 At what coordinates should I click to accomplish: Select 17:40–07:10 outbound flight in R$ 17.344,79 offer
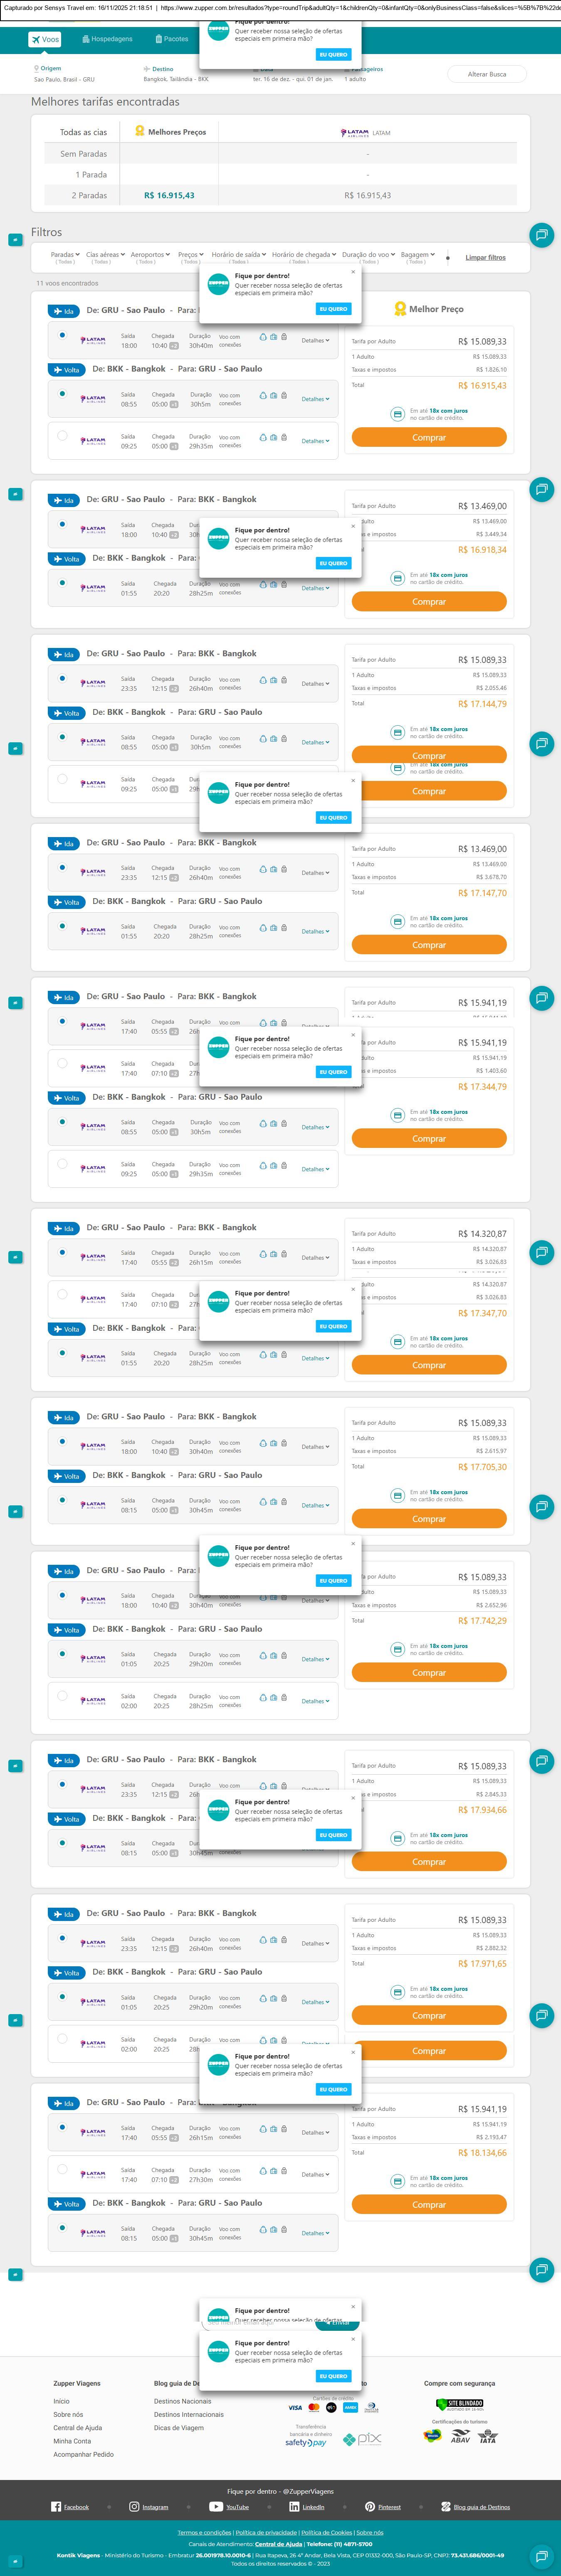pos(62,1063)
